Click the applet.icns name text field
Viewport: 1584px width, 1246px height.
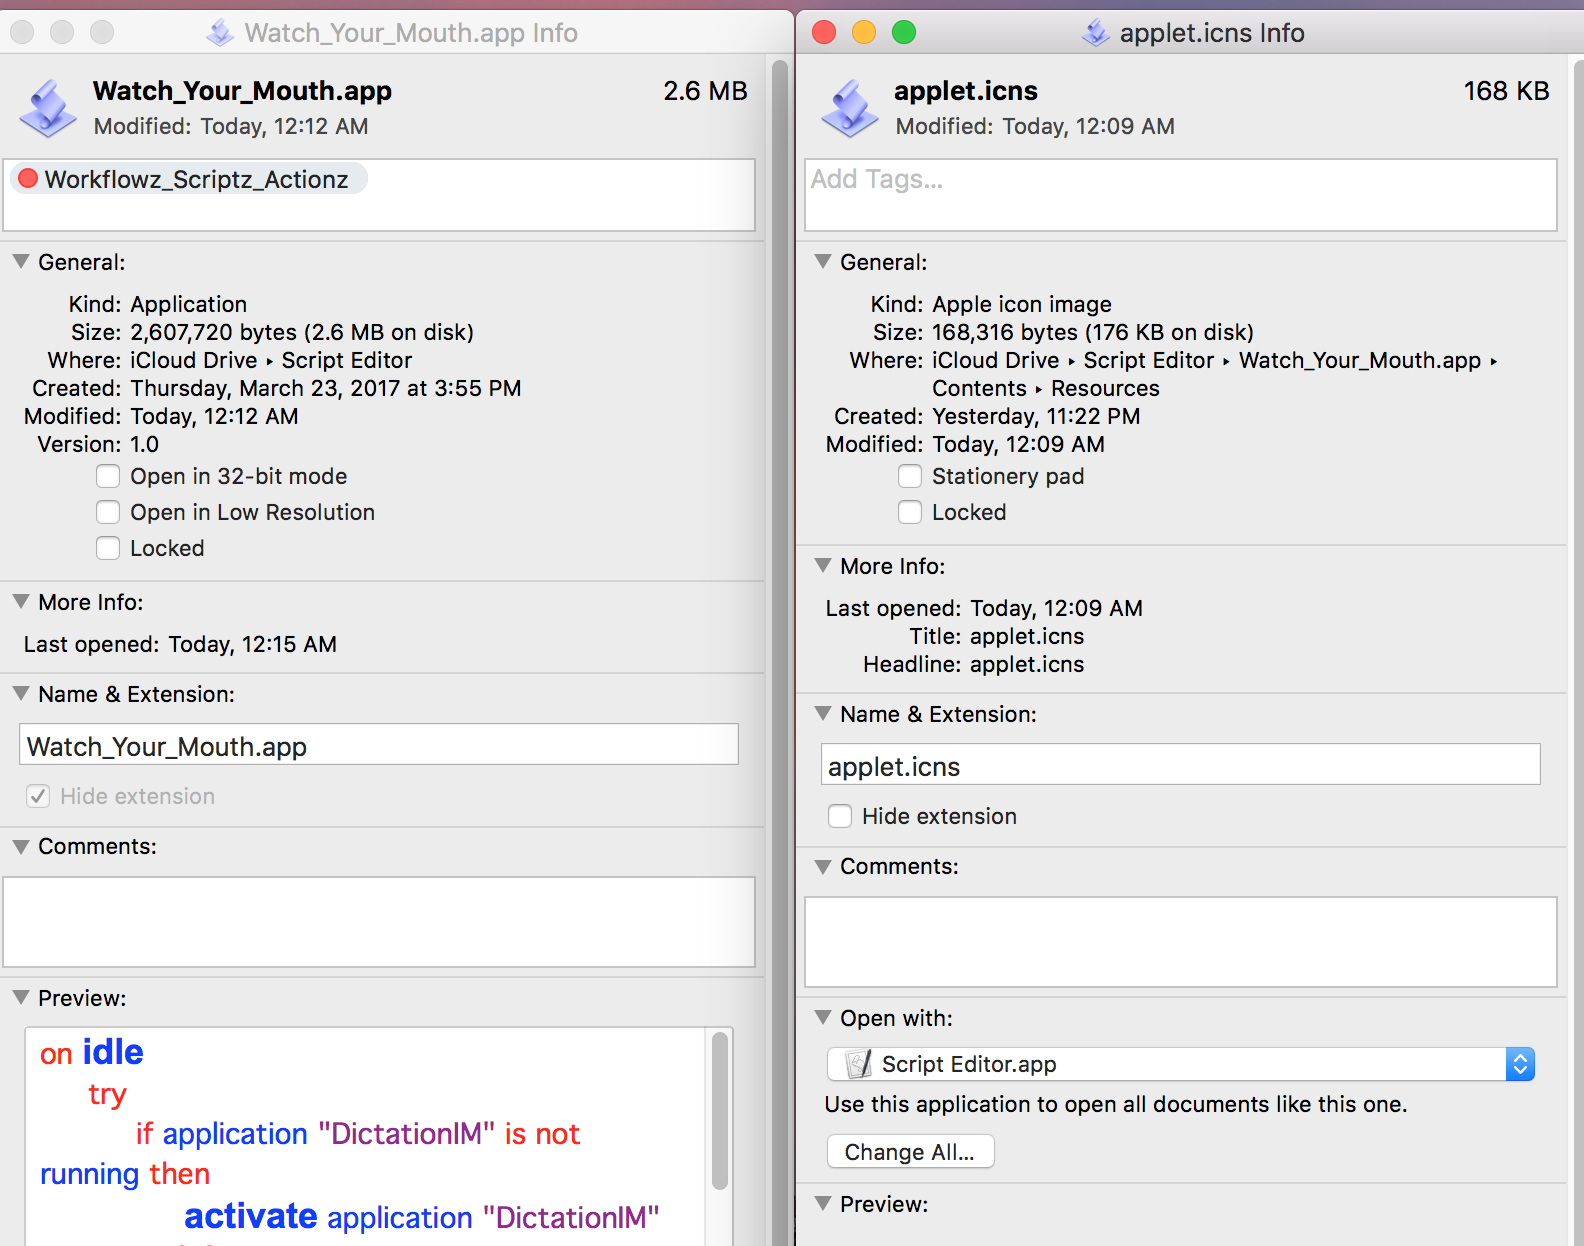point(1180,765)
